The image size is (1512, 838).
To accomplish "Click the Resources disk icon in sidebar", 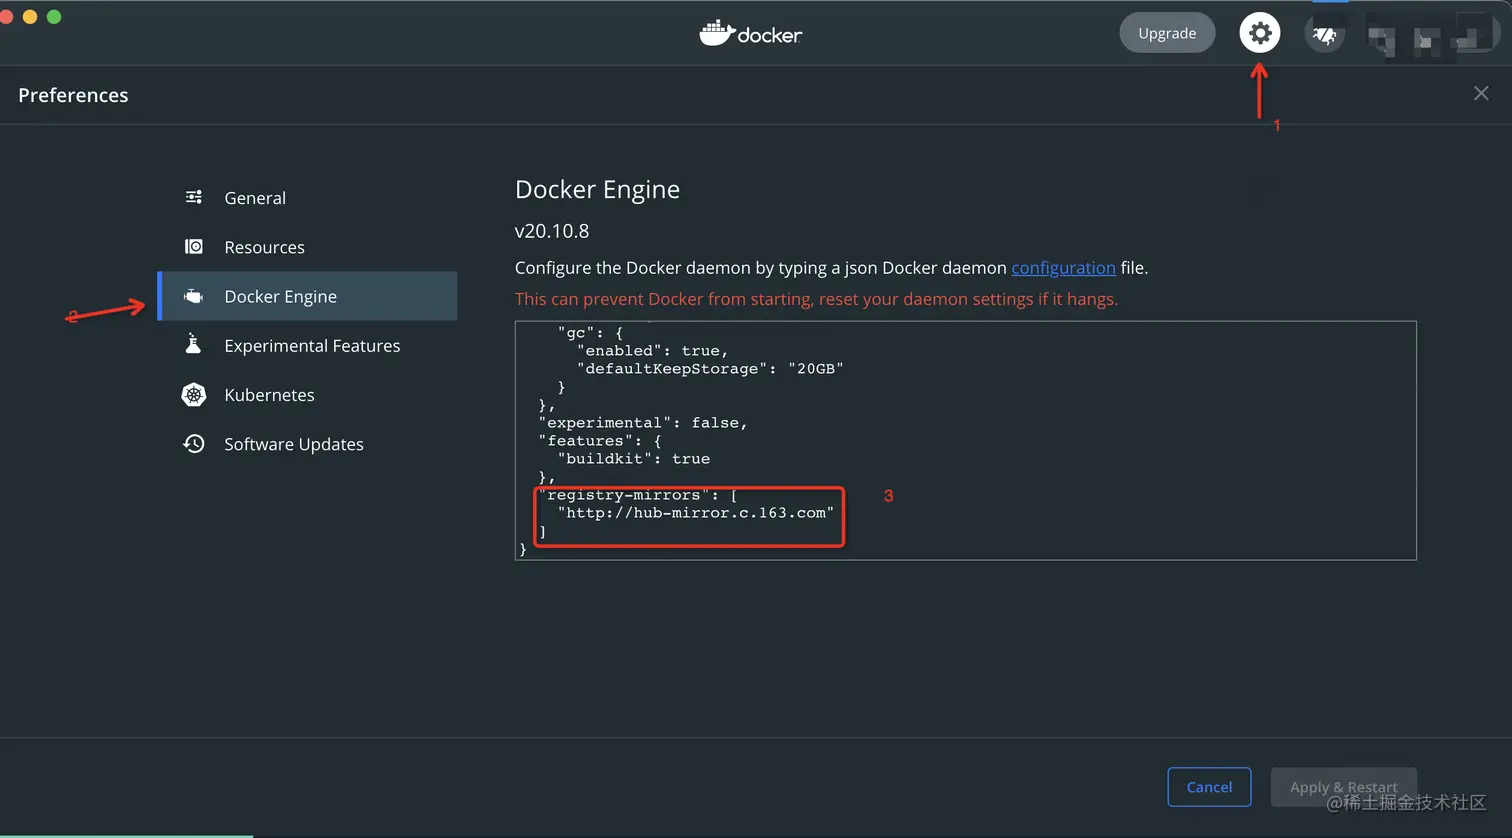I will pyautogui.click(x=194, y=246).
